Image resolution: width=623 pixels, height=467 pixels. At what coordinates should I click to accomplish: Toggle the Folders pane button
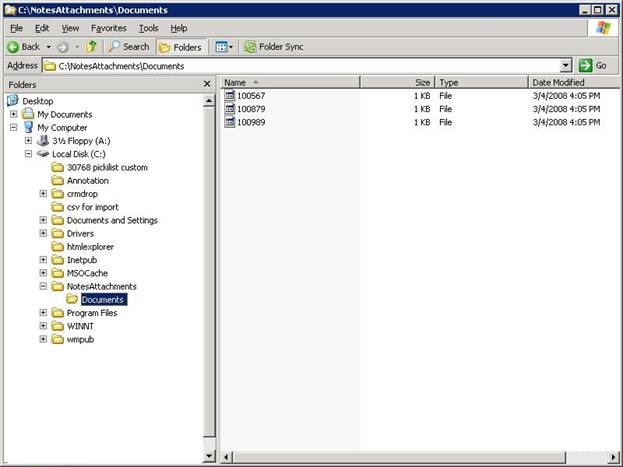tap(181, 47)
